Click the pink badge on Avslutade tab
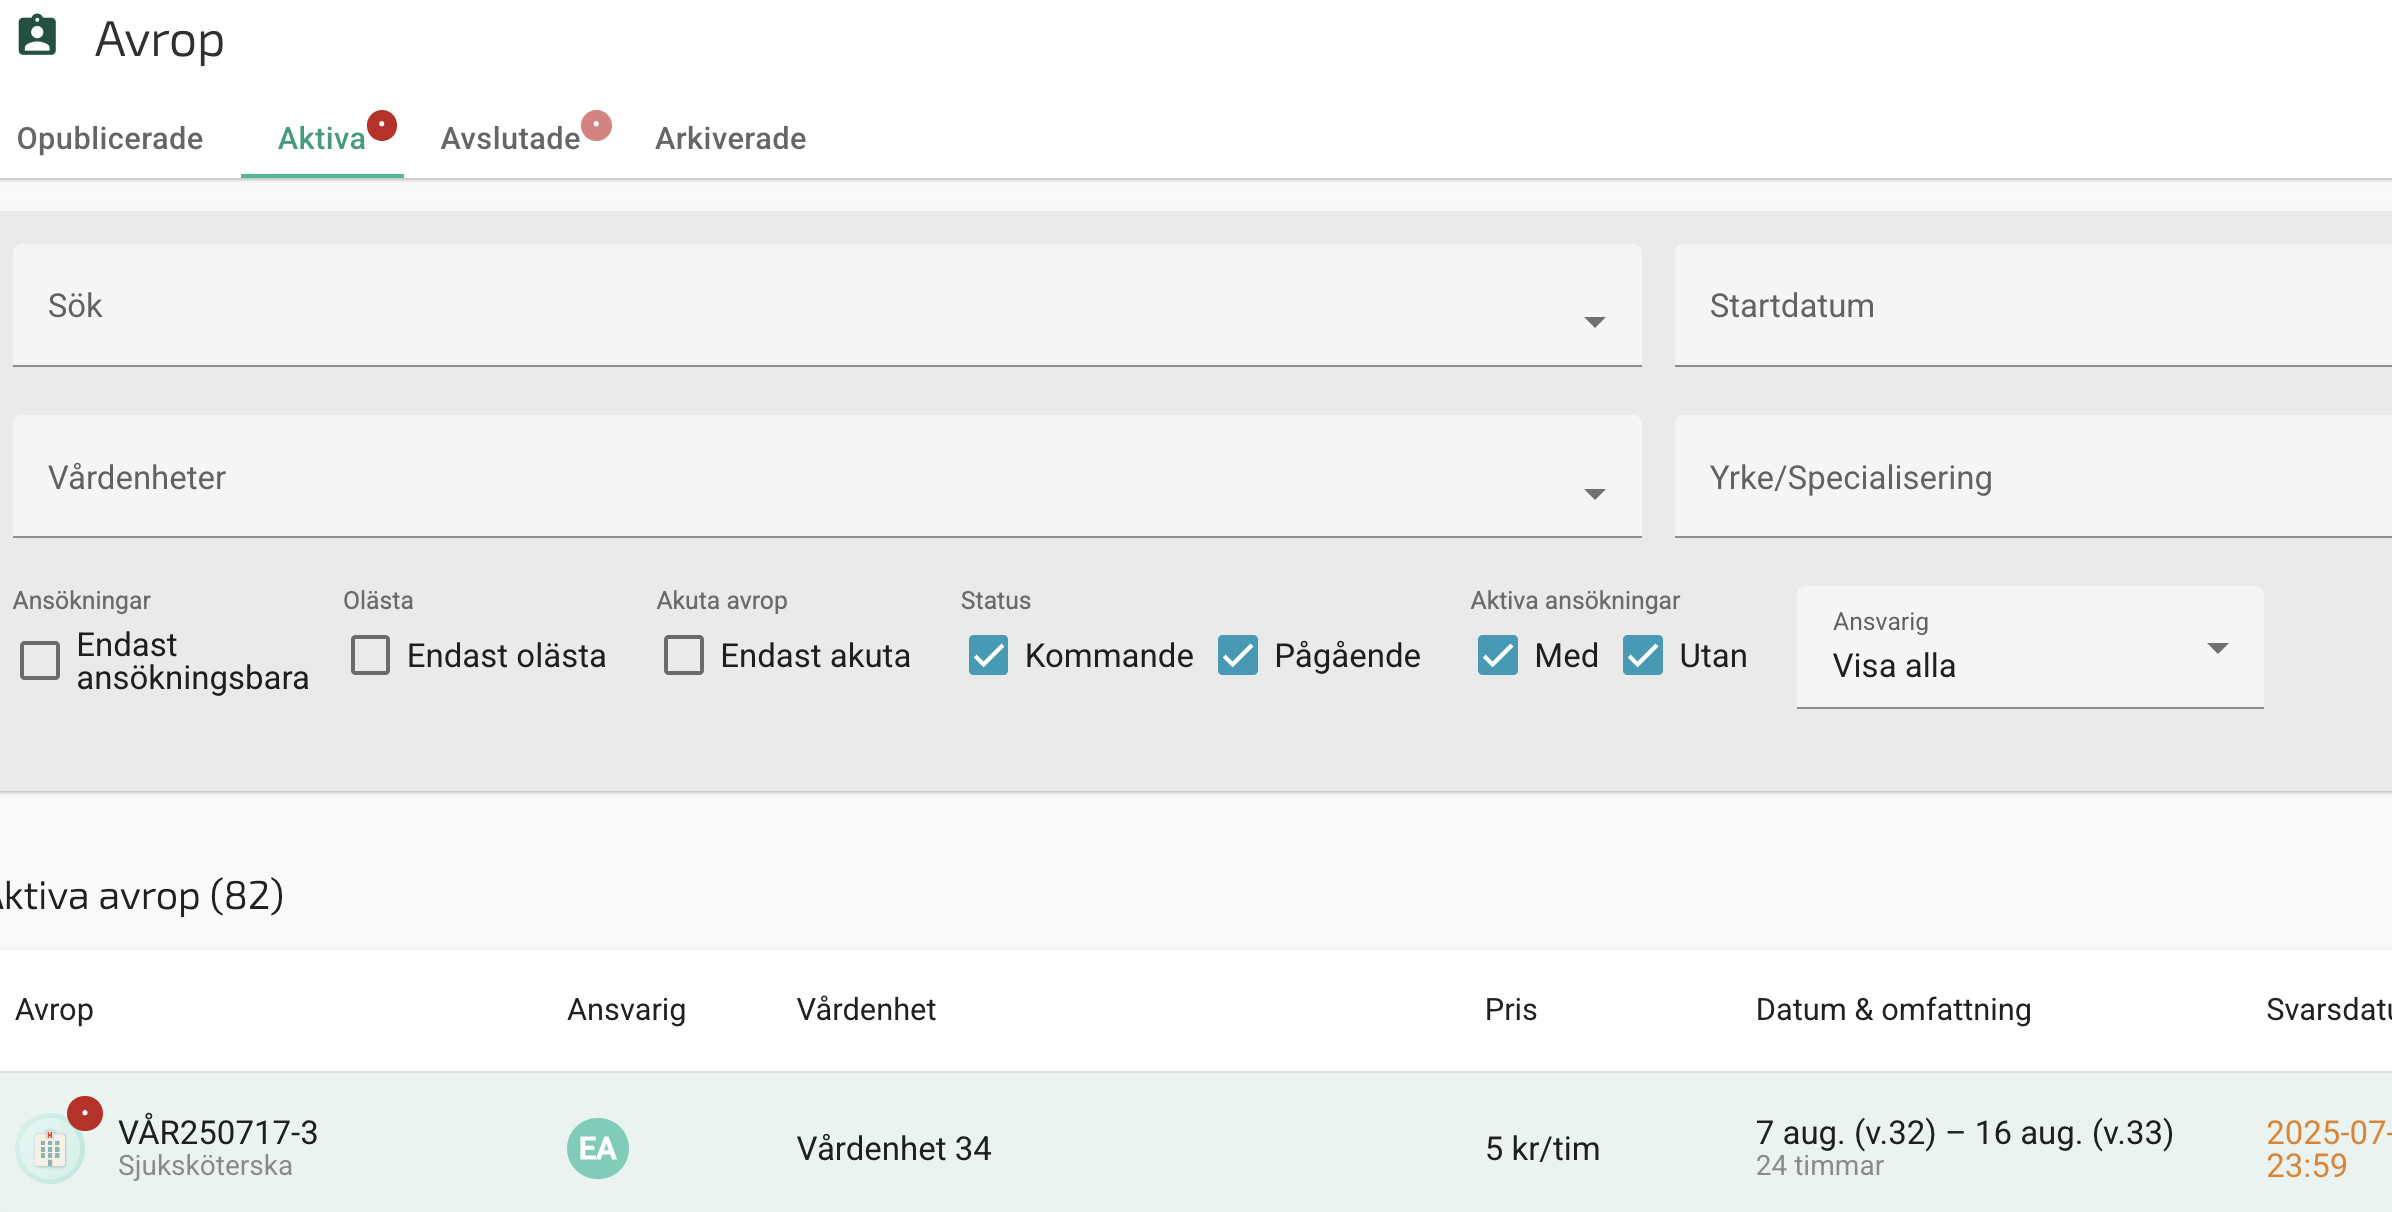 pyautogui.click(x=597, y=125)
